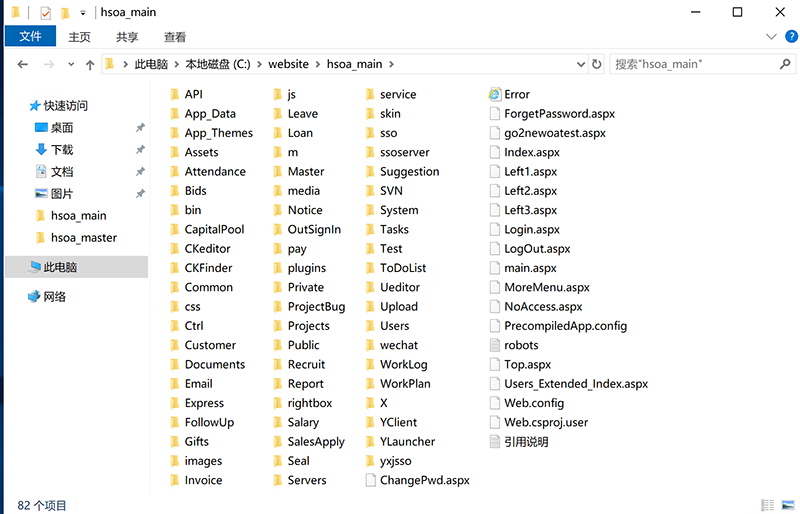Select go2newoatest.aspx file
The image size is (800, 514).
coord(547,133)
